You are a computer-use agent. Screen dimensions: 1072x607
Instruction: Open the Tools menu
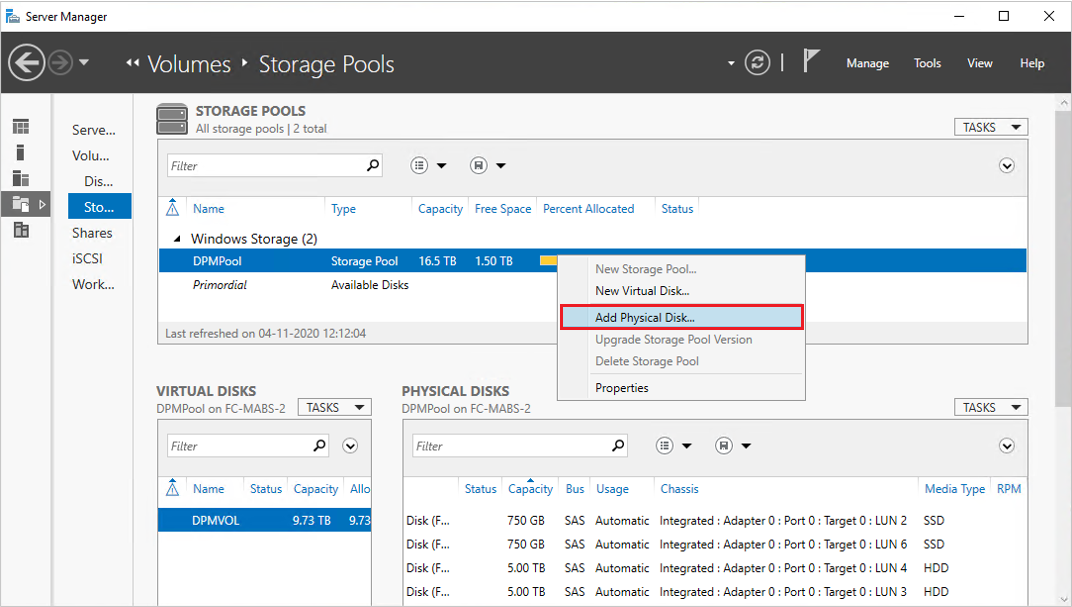click(927, 63)
